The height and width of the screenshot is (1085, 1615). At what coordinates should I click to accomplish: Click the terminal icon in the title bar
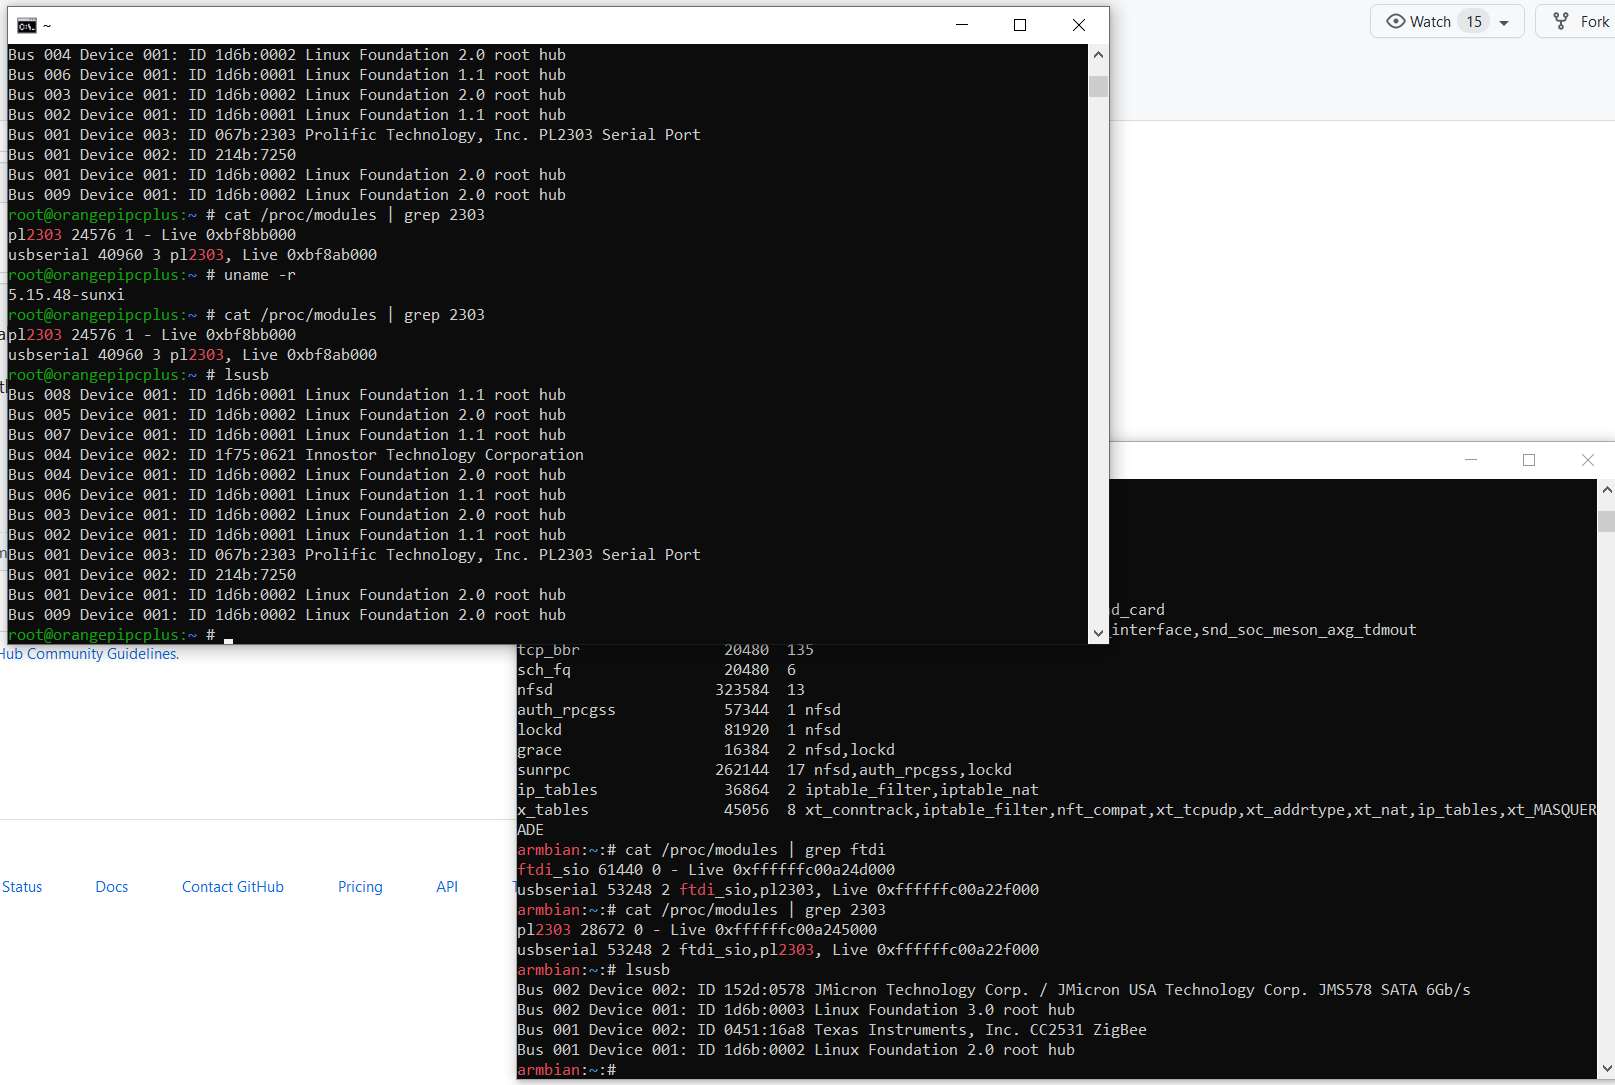25,24
